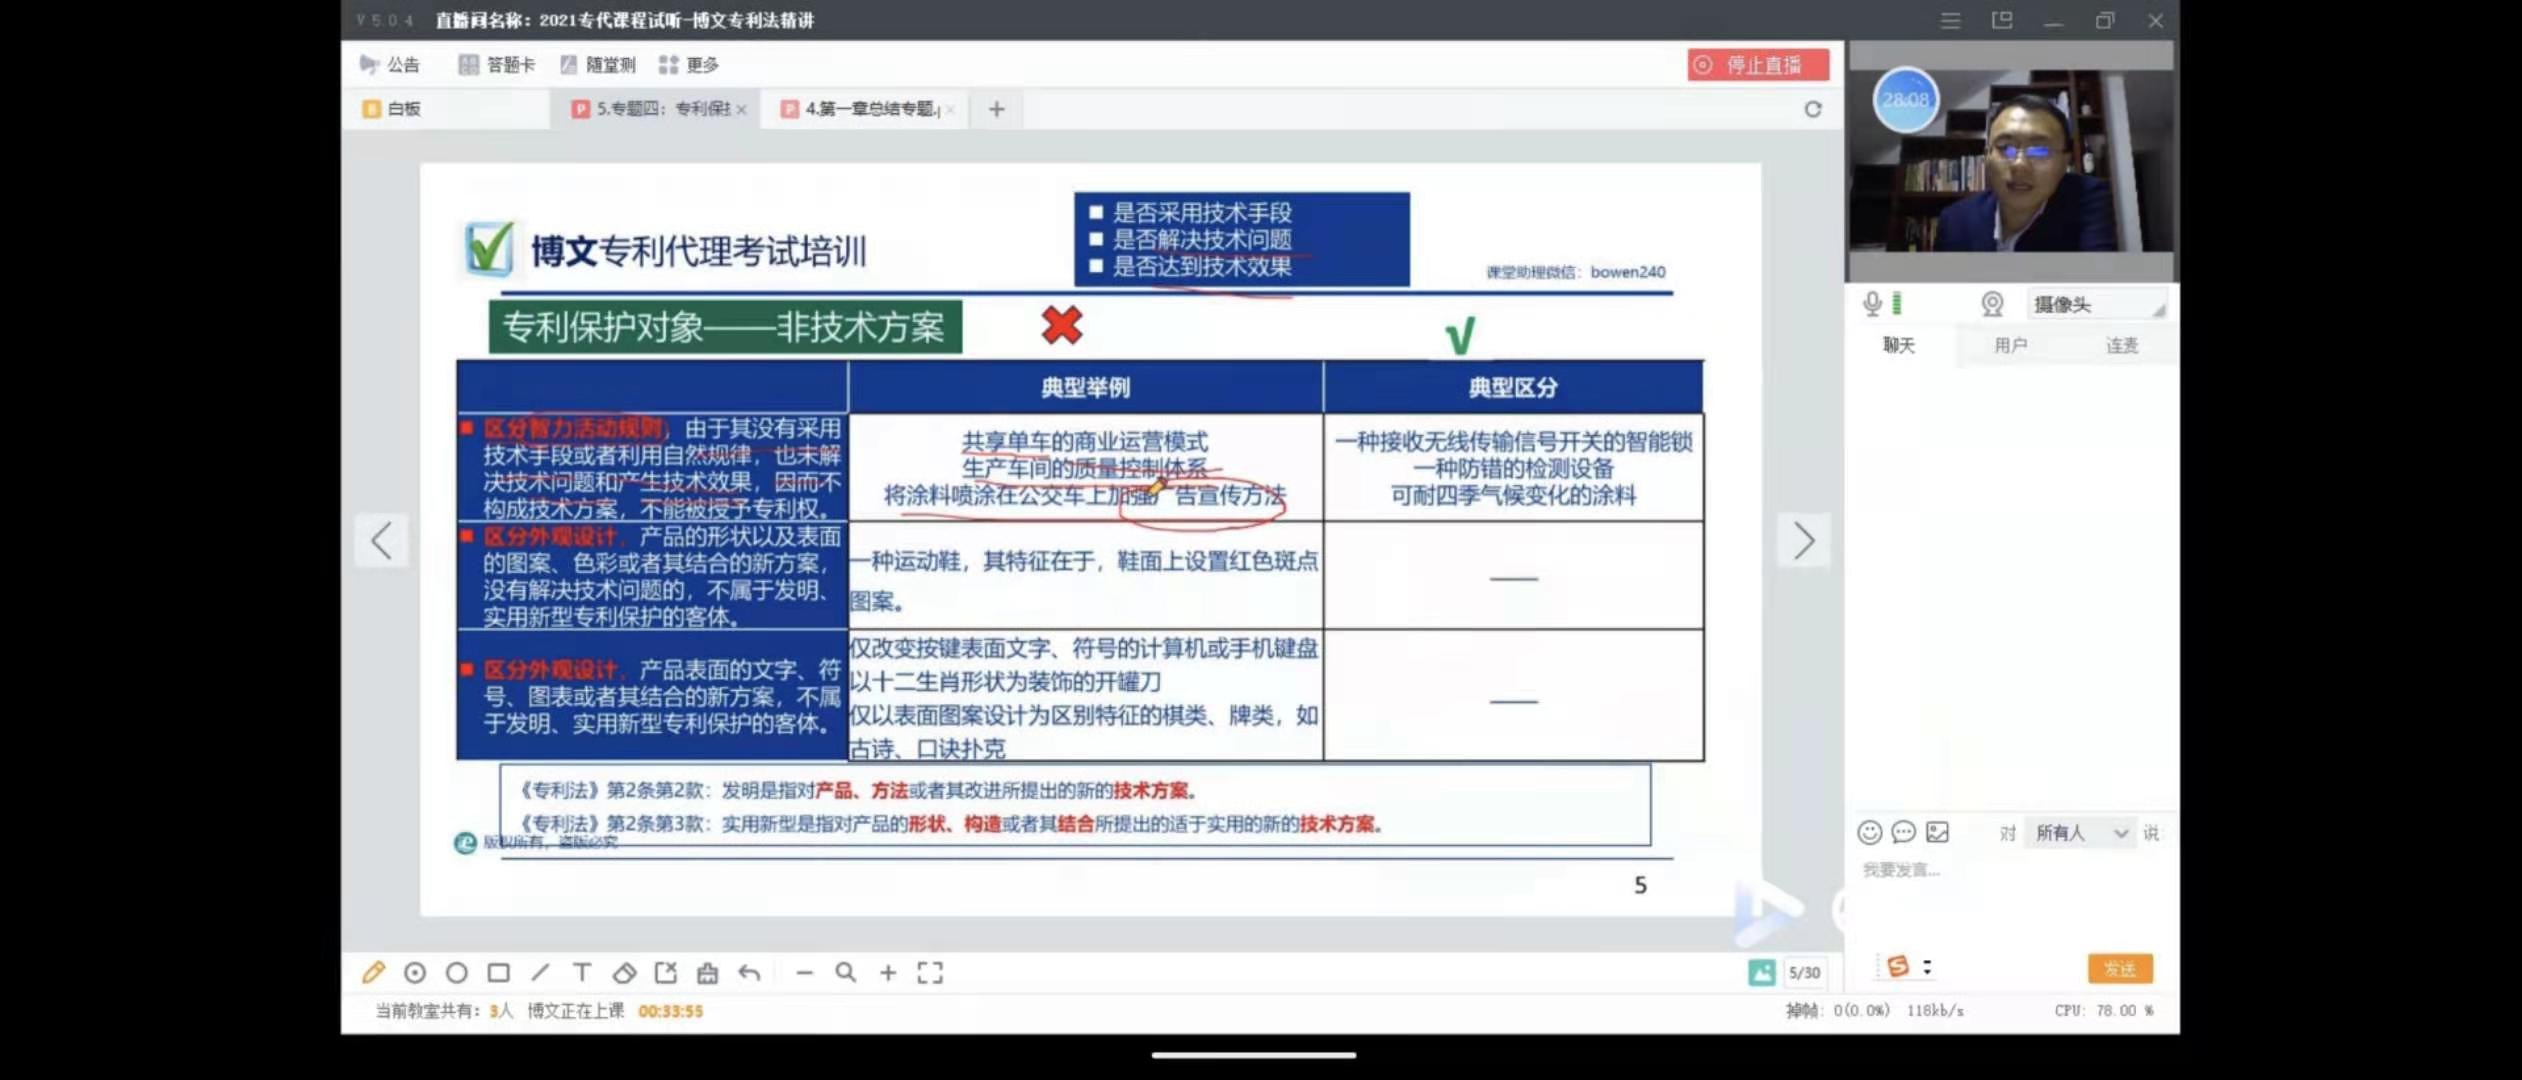Toggle the microphone on or off
This screenshot has height=1080, width=2522.
(1872, 304)
